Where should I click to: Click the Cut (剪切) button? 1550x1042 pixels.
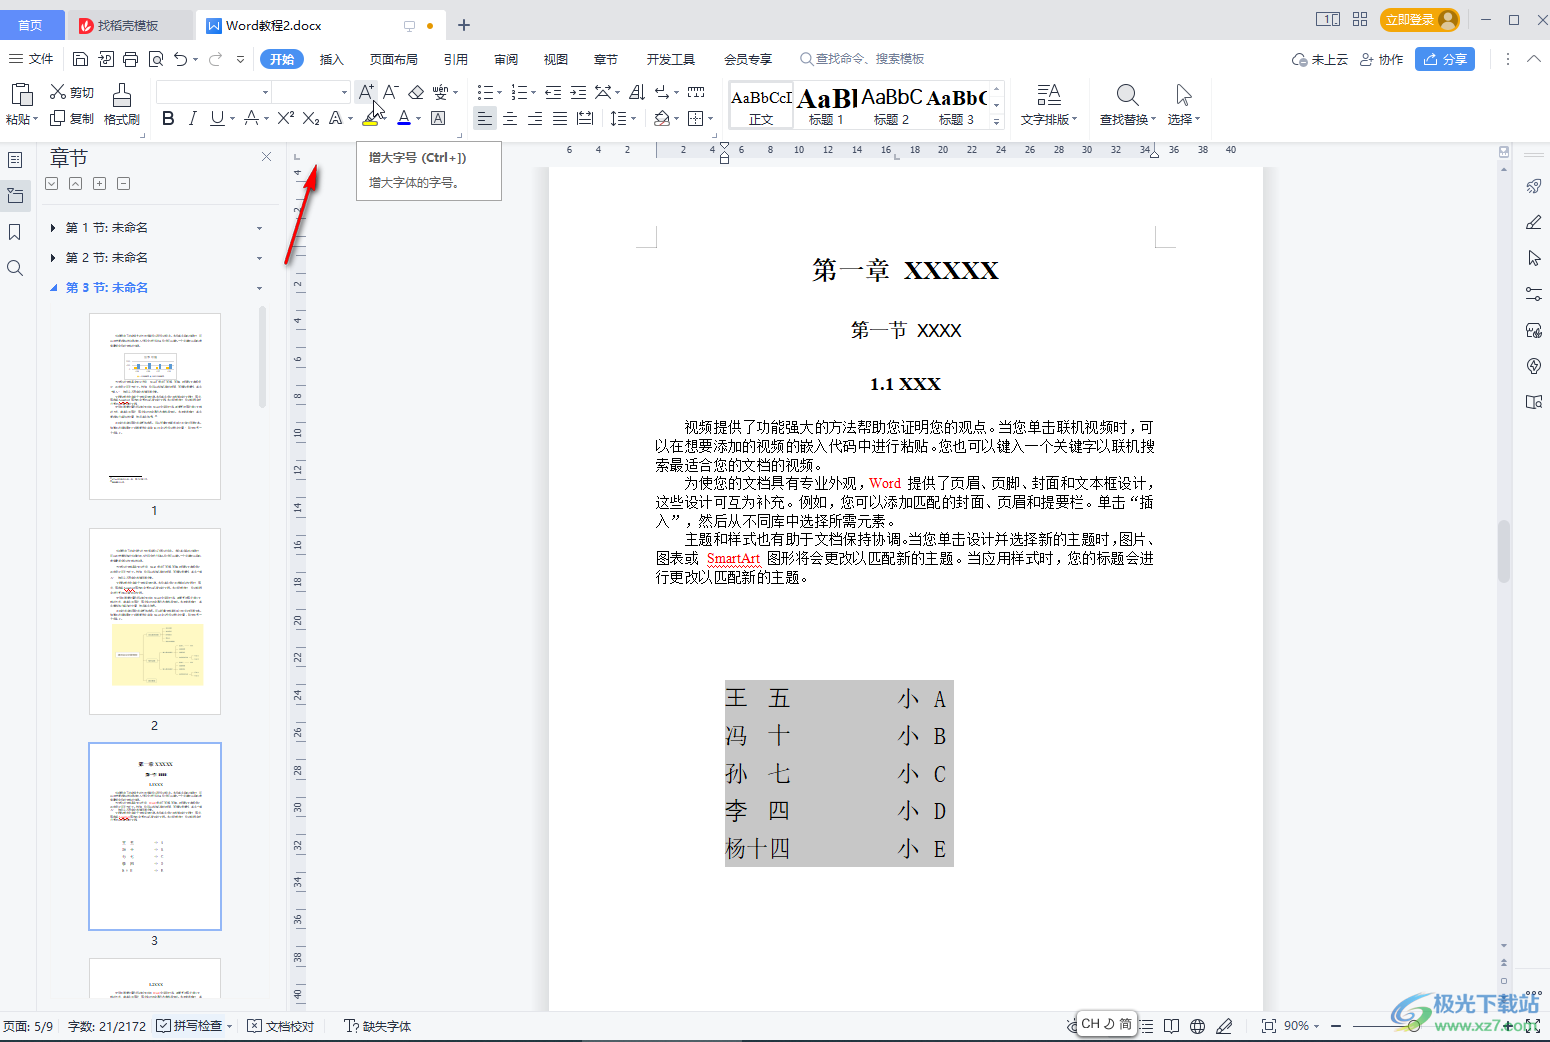(72, 92)
